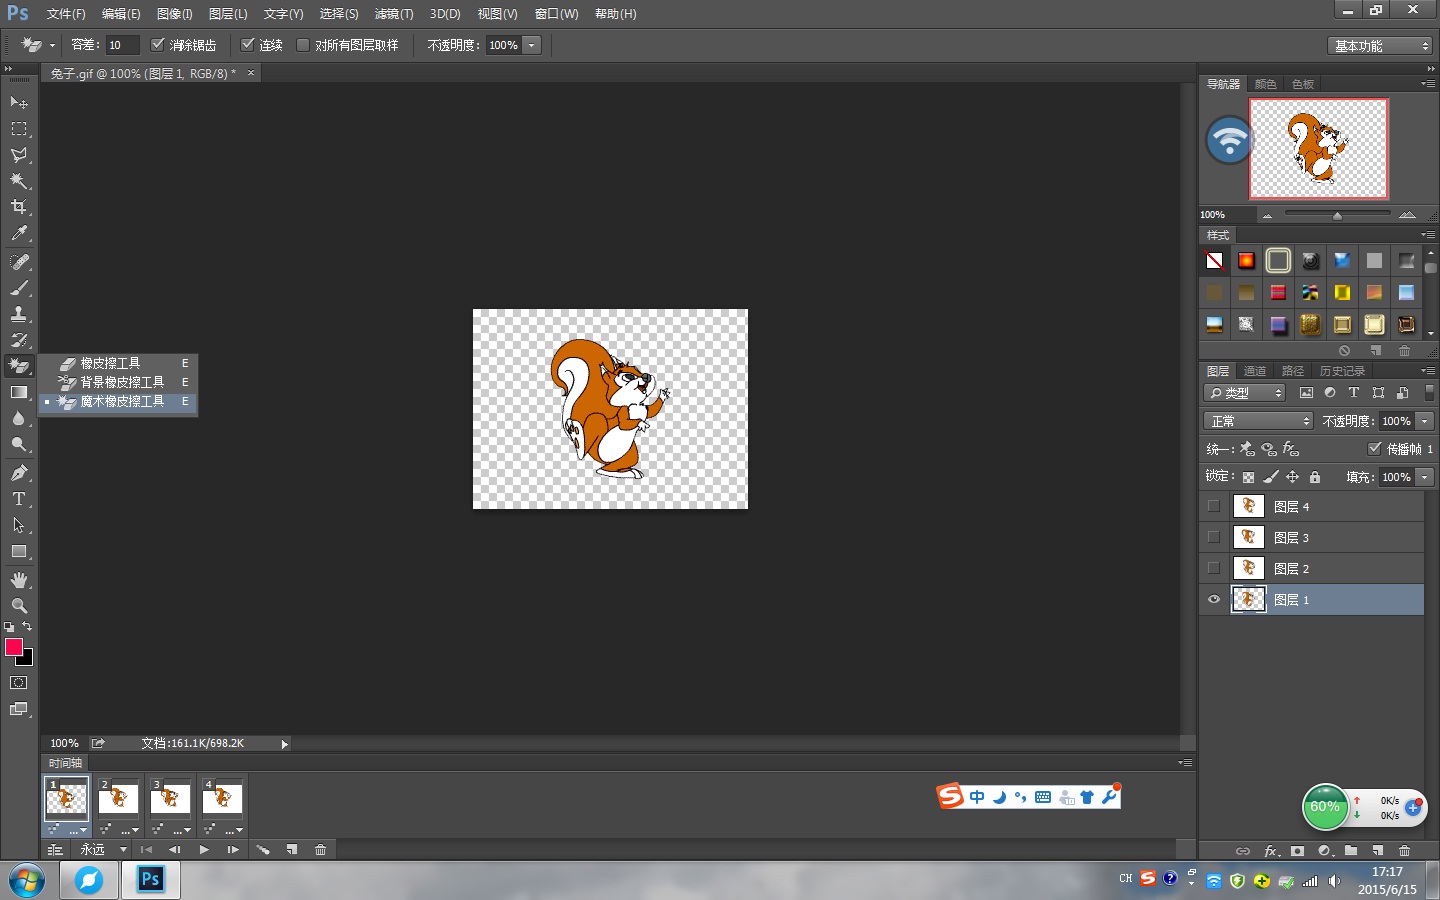Hide 图层 1 using its eye icon
The image size is (1440, 900).
coord(1214,599)
